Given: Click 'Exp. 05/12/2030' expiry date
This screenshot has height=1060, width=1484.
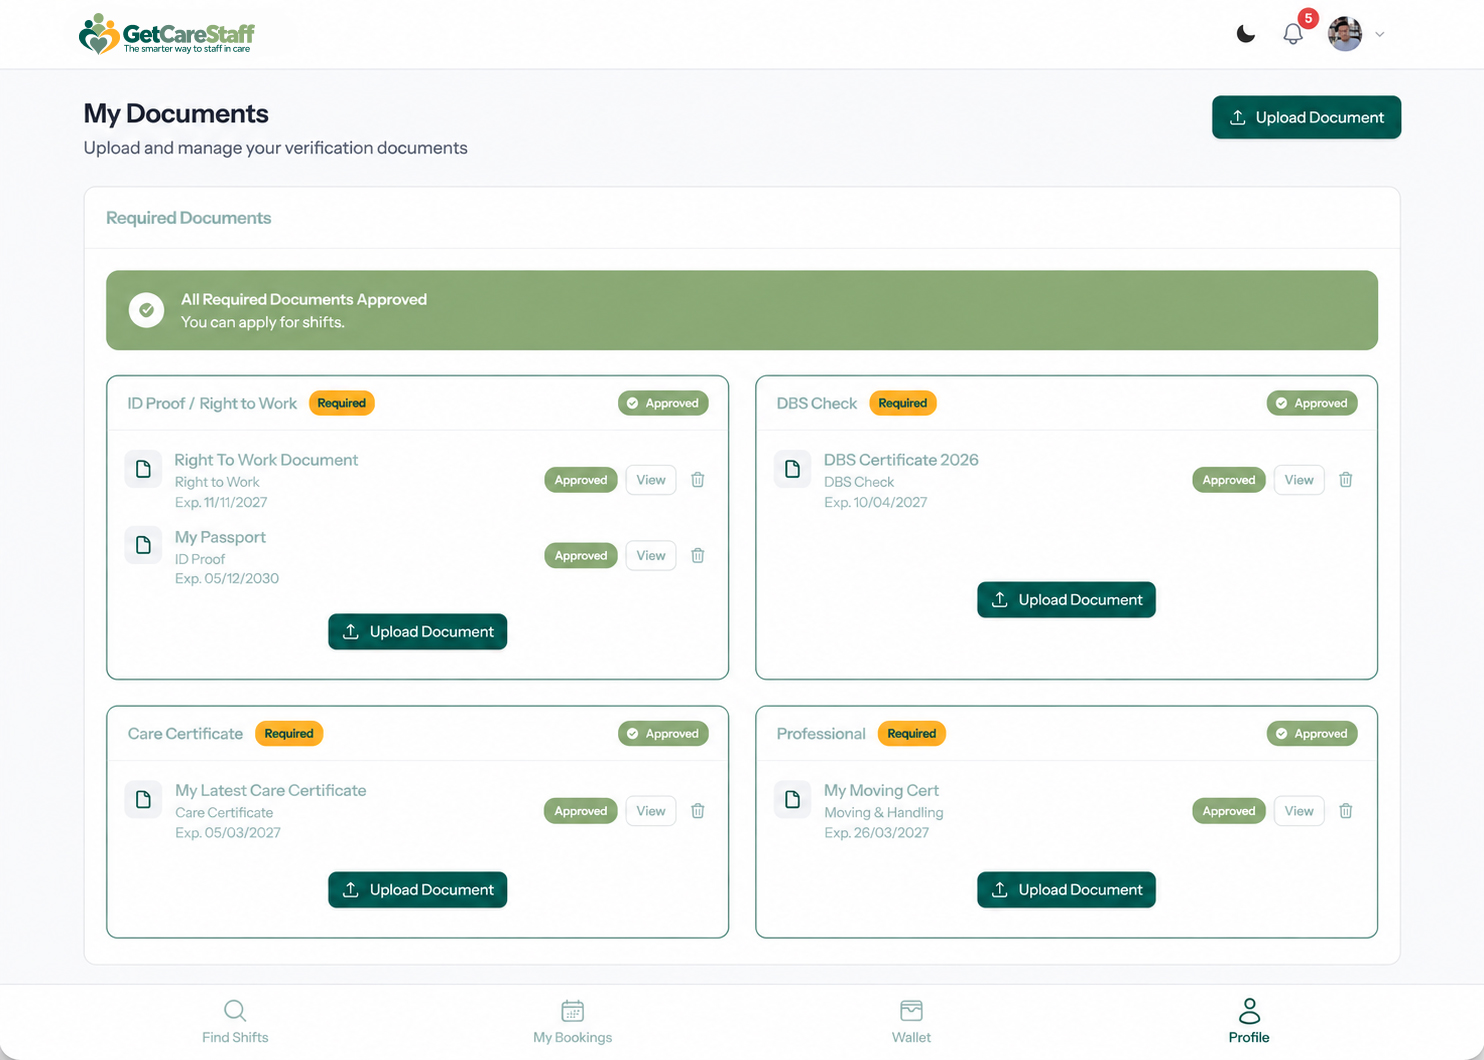Looking at the screenshot, I should click(227, 579).
